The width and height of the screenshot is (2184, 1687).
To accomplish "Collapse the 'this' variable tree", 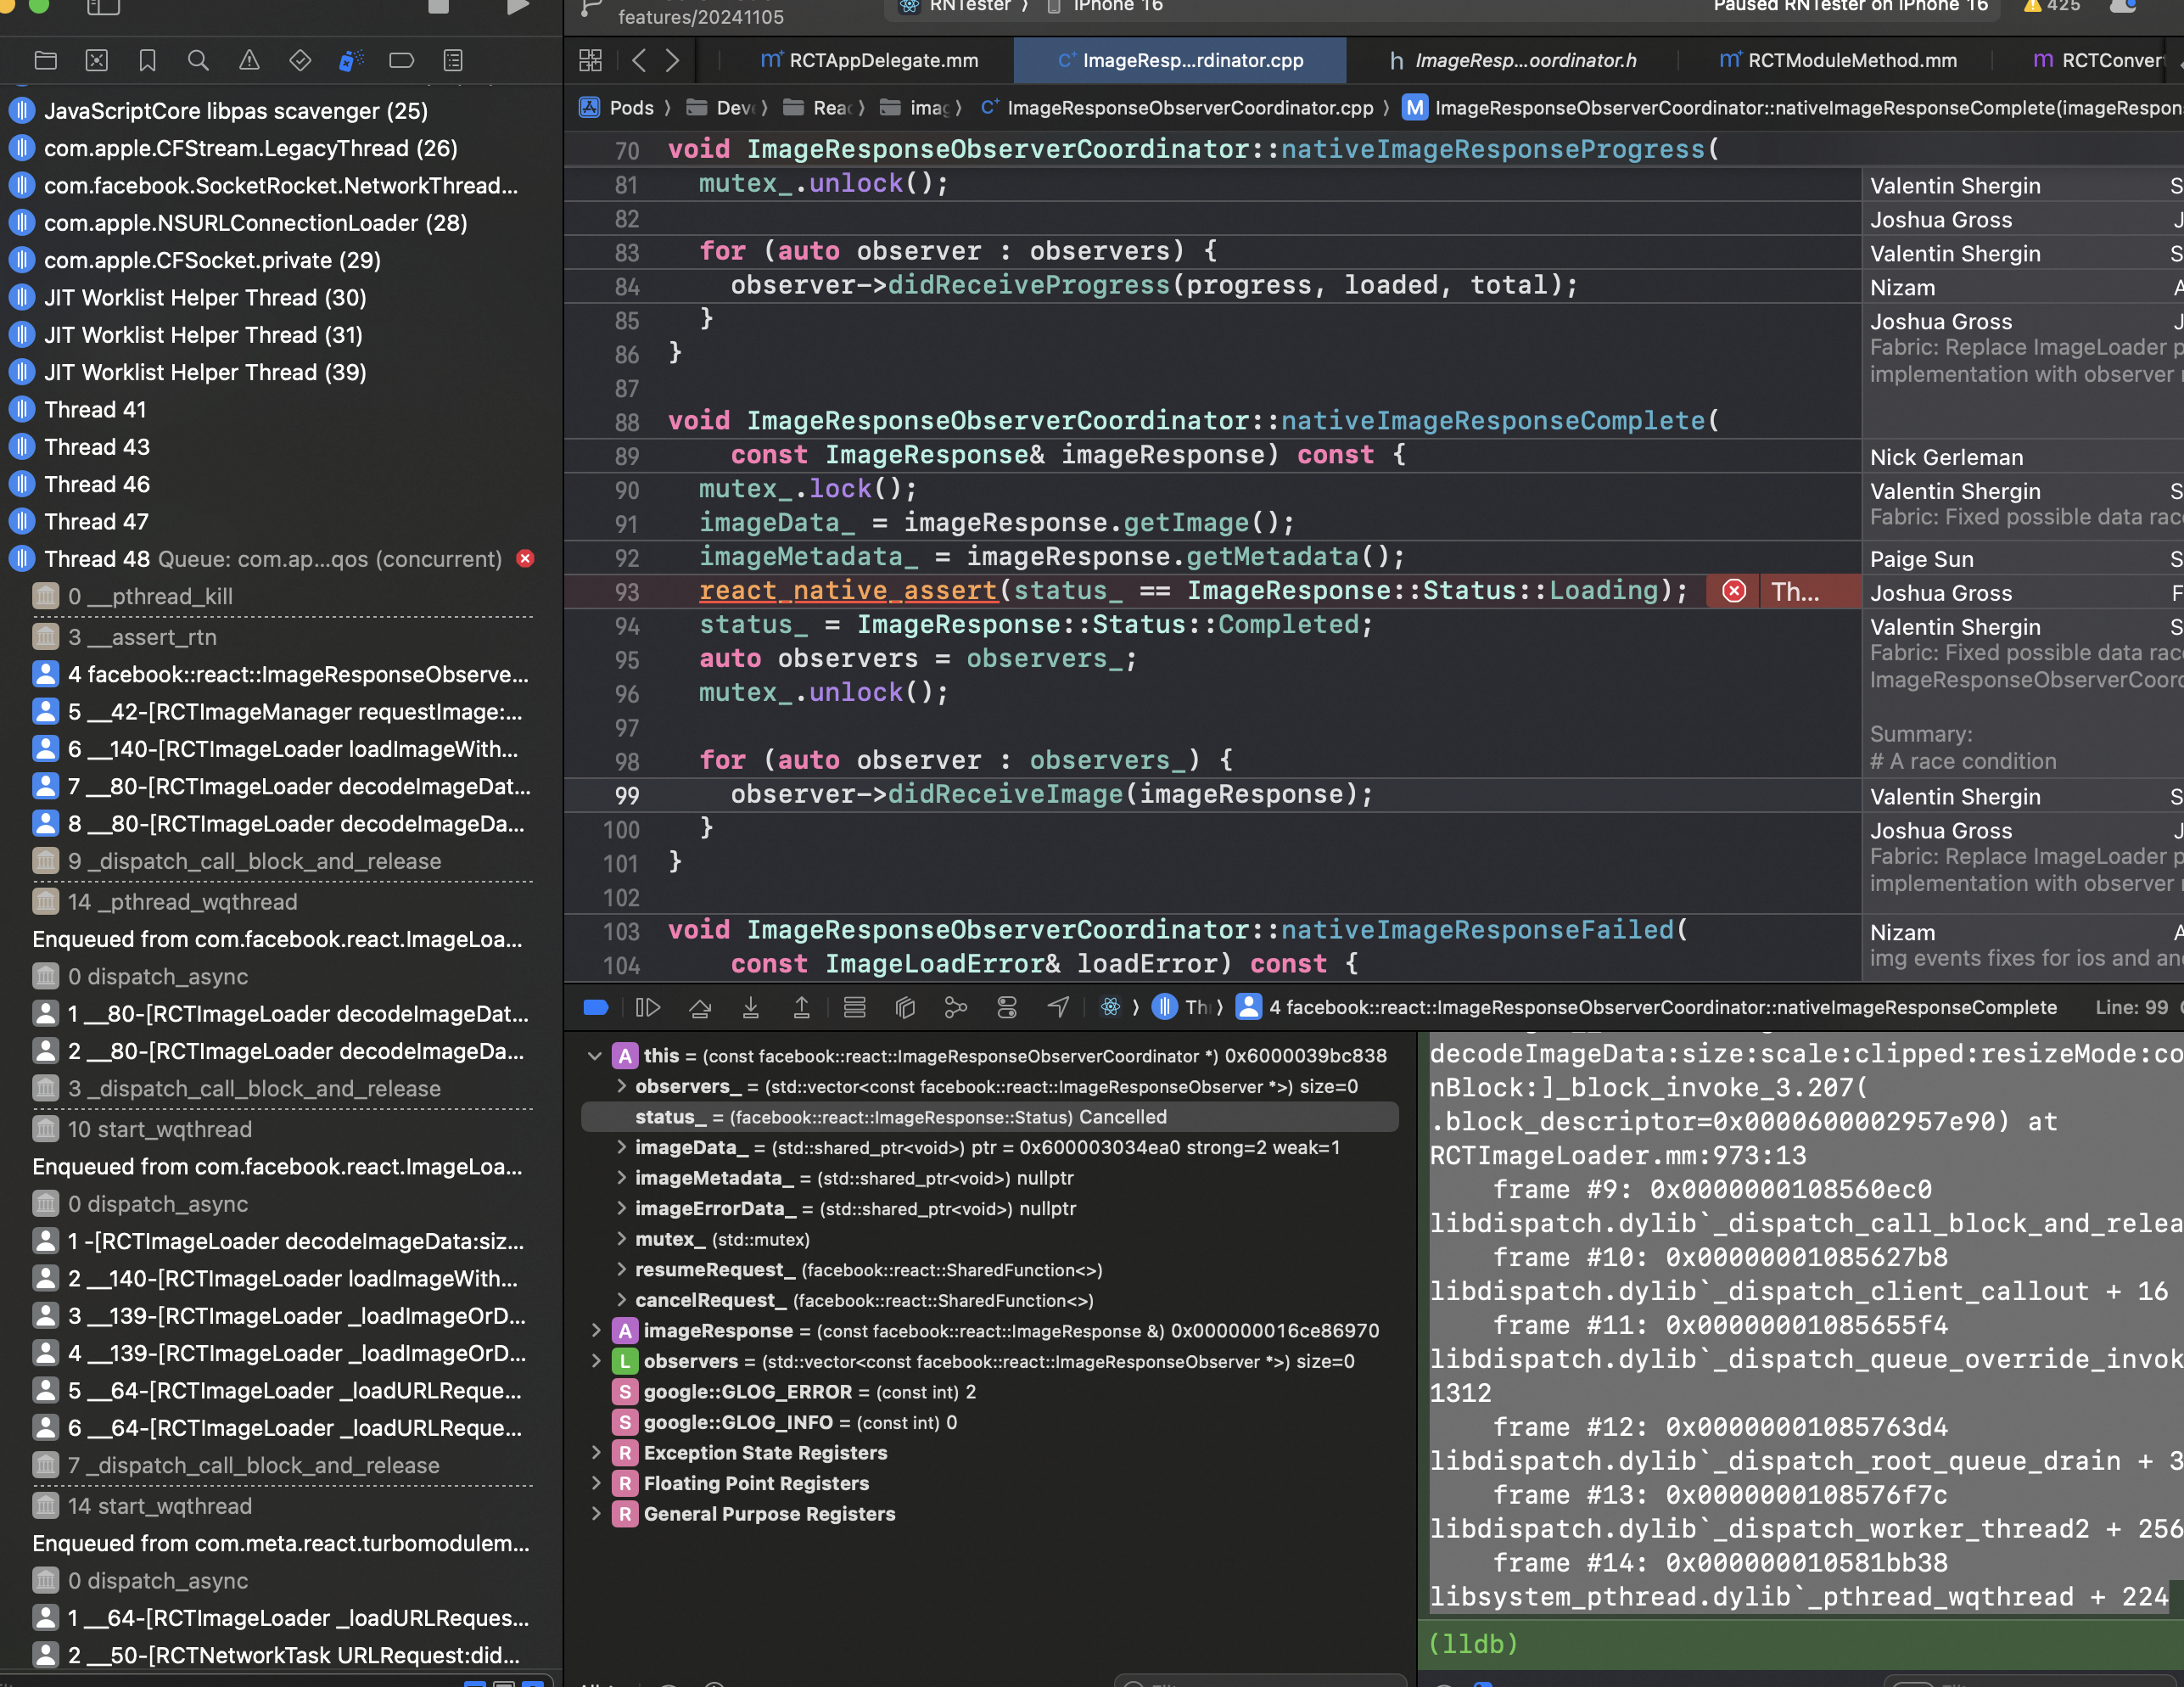I will (595, 1056).
